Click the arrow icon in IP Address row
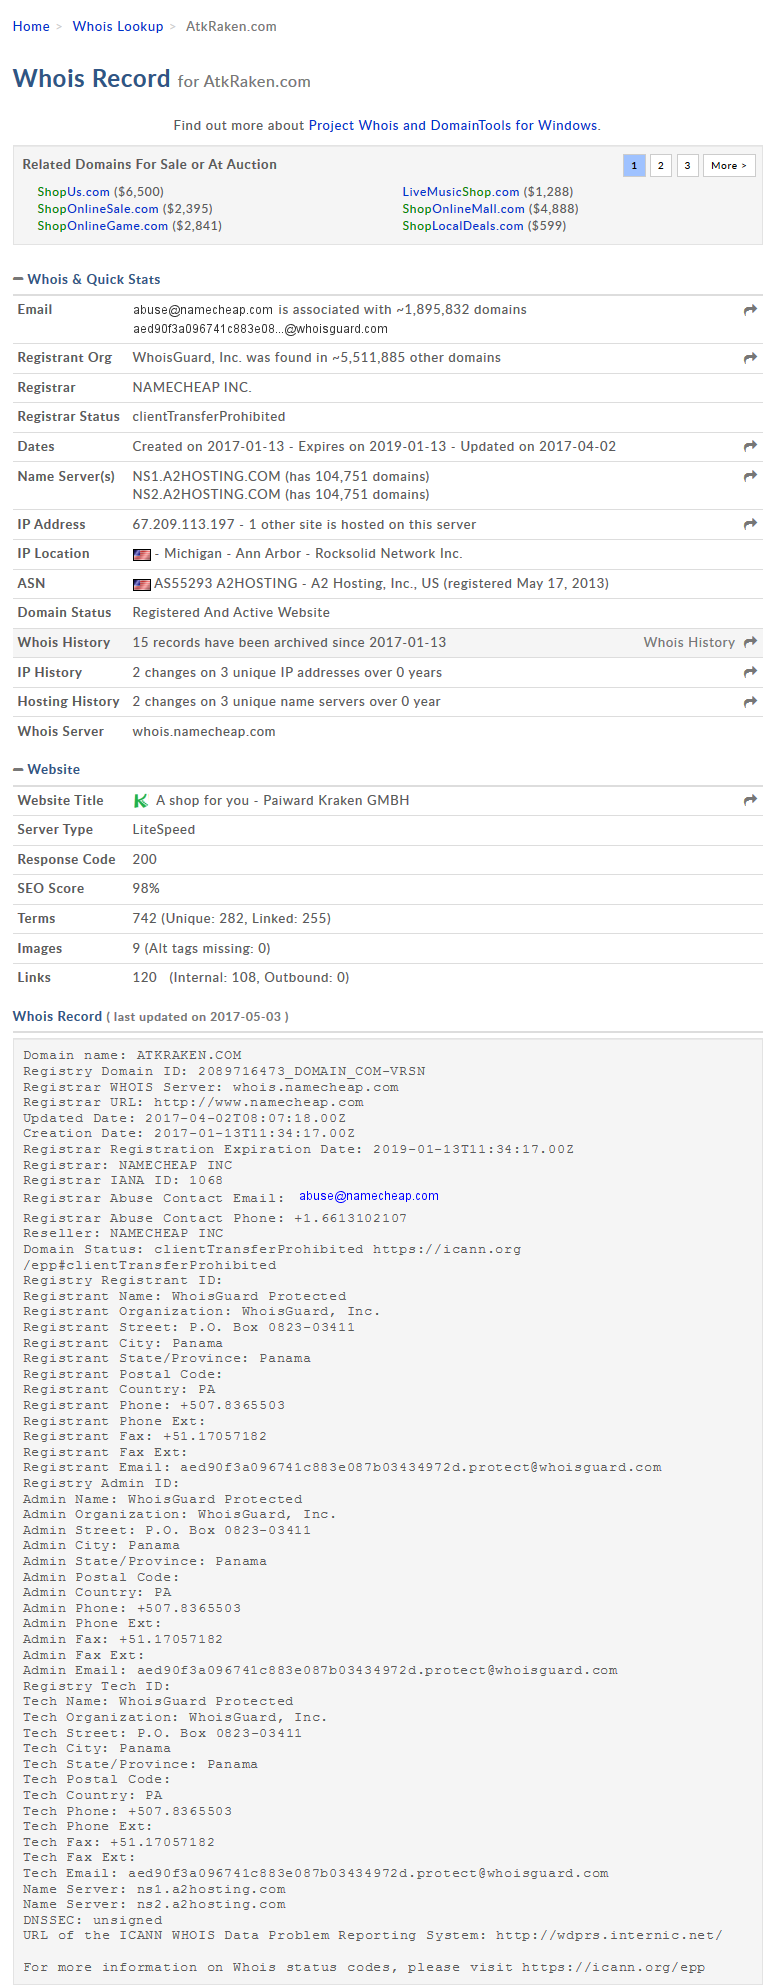 pyautogui.click(x=750, y=525)
